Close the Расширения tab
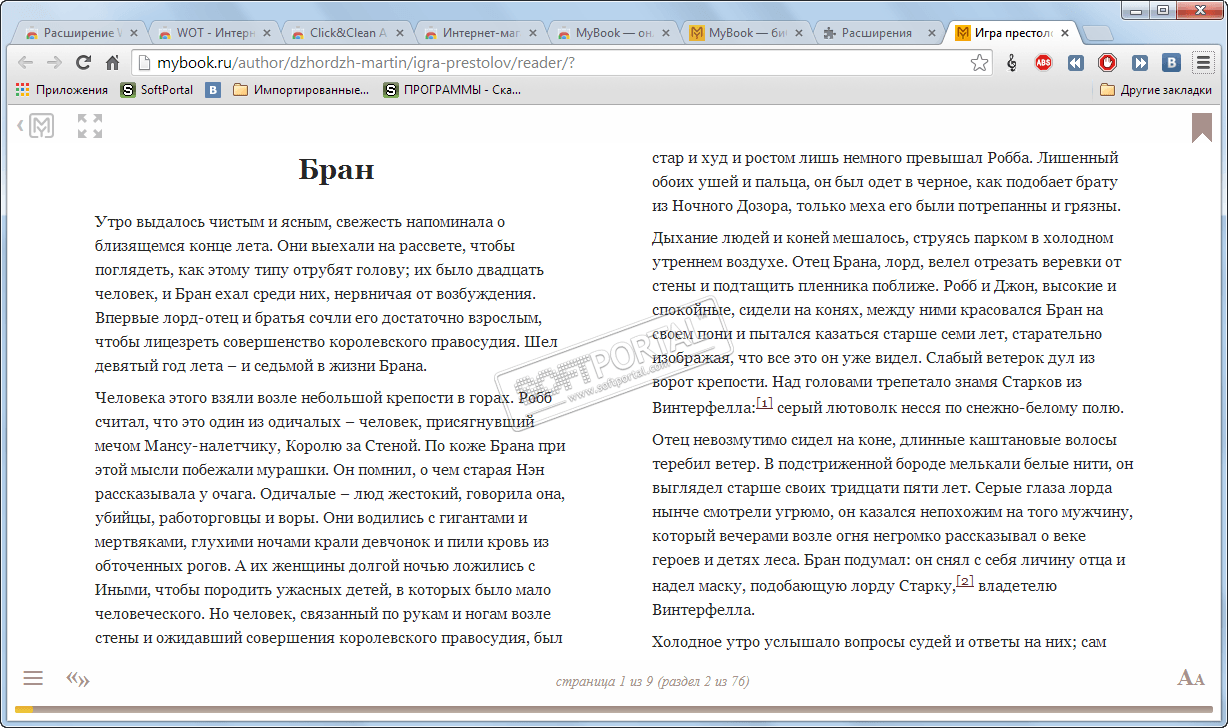The image size is (1228, 728). tap(931, 33)
